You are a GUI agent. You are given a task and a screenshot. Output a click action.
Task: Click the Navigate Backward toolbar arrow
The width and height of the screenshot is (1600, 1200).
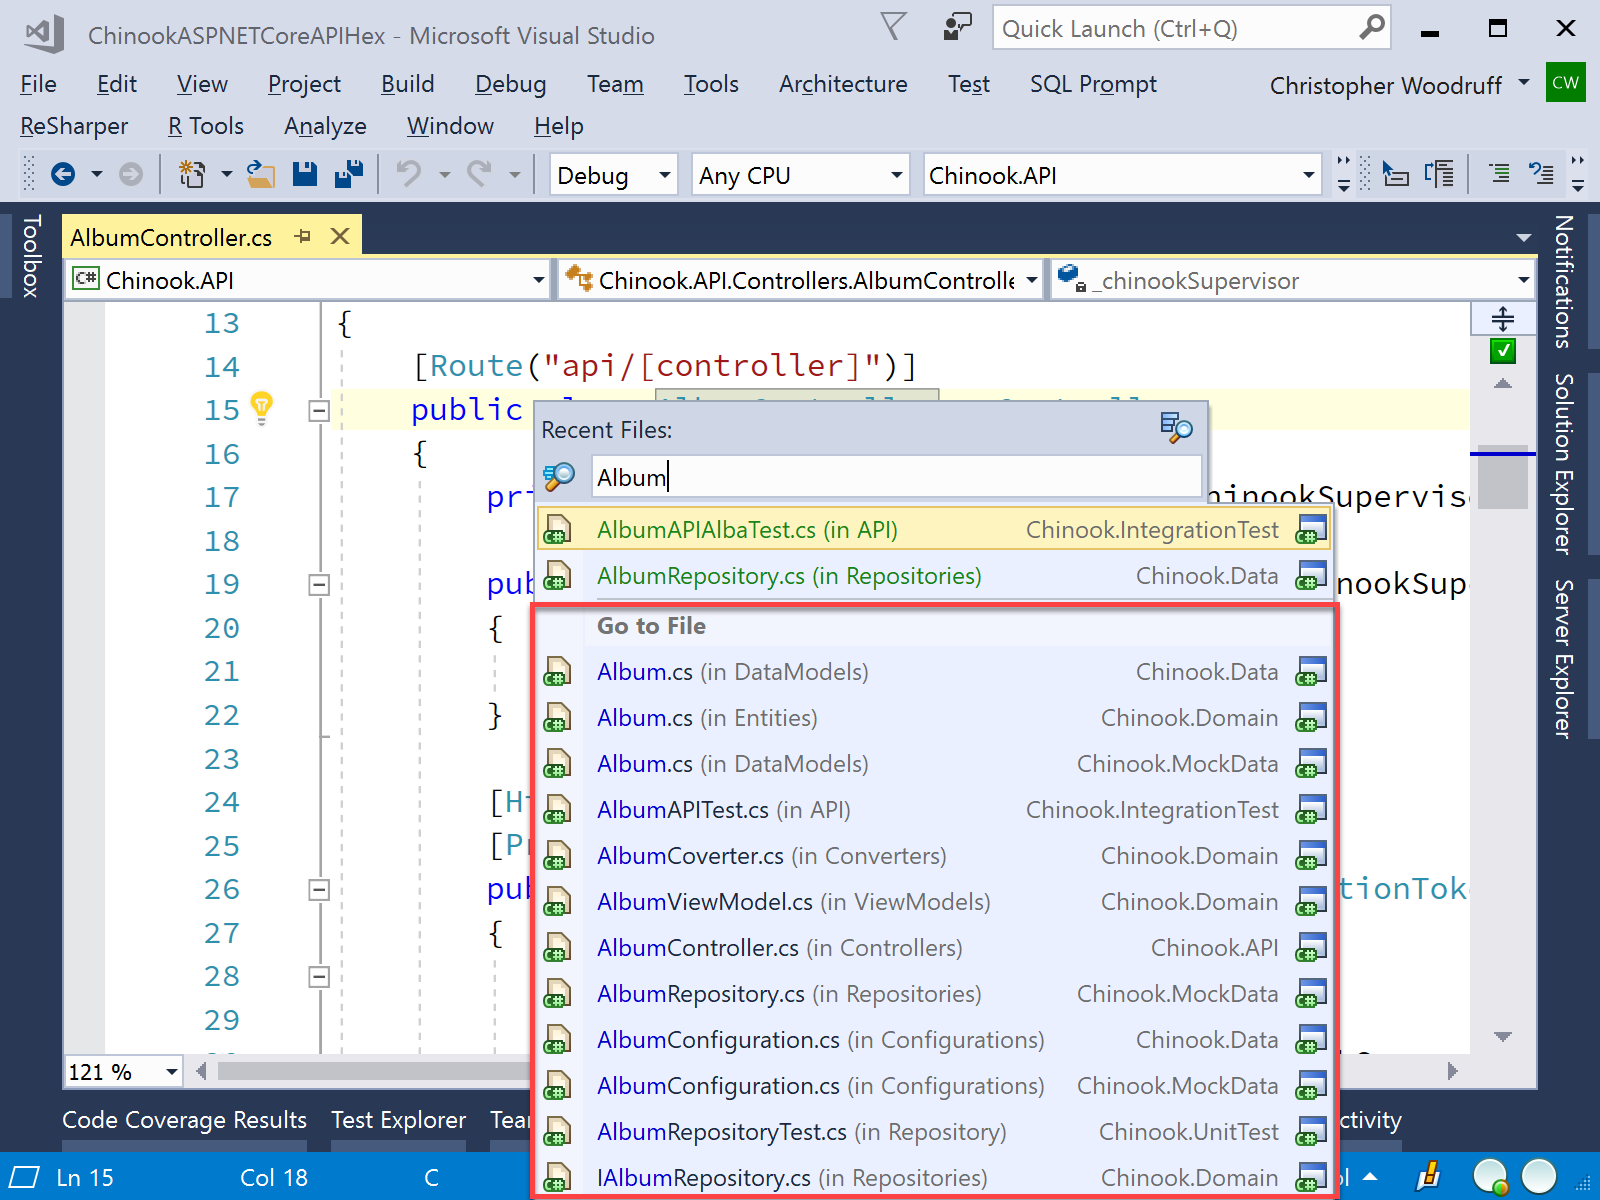pos(63,175)
